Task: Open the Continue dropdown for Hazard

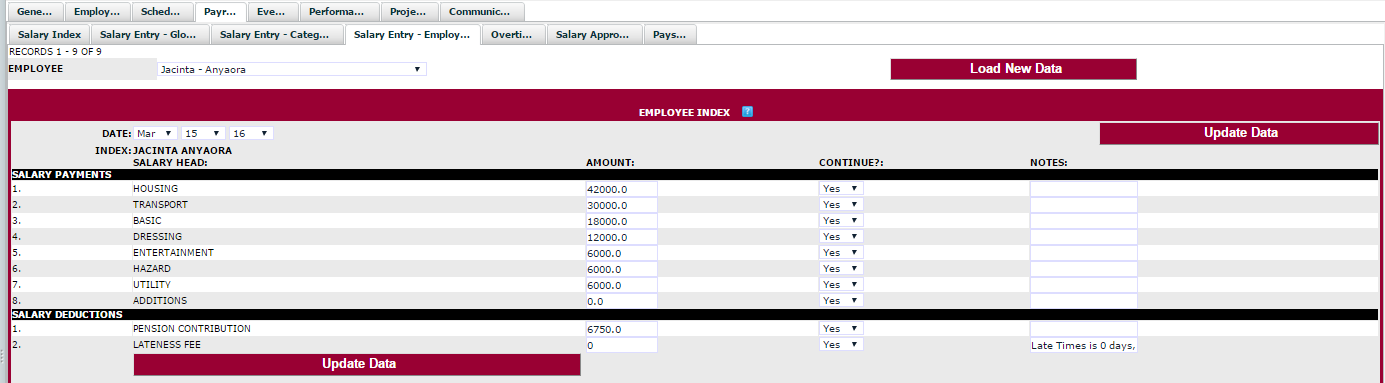Action: tap(841, 269)
